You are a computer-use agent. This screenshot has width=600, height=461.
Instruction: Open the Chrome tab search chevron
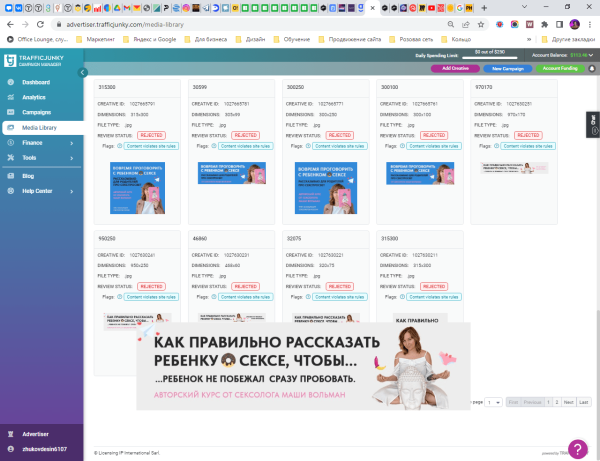(524, 7)
